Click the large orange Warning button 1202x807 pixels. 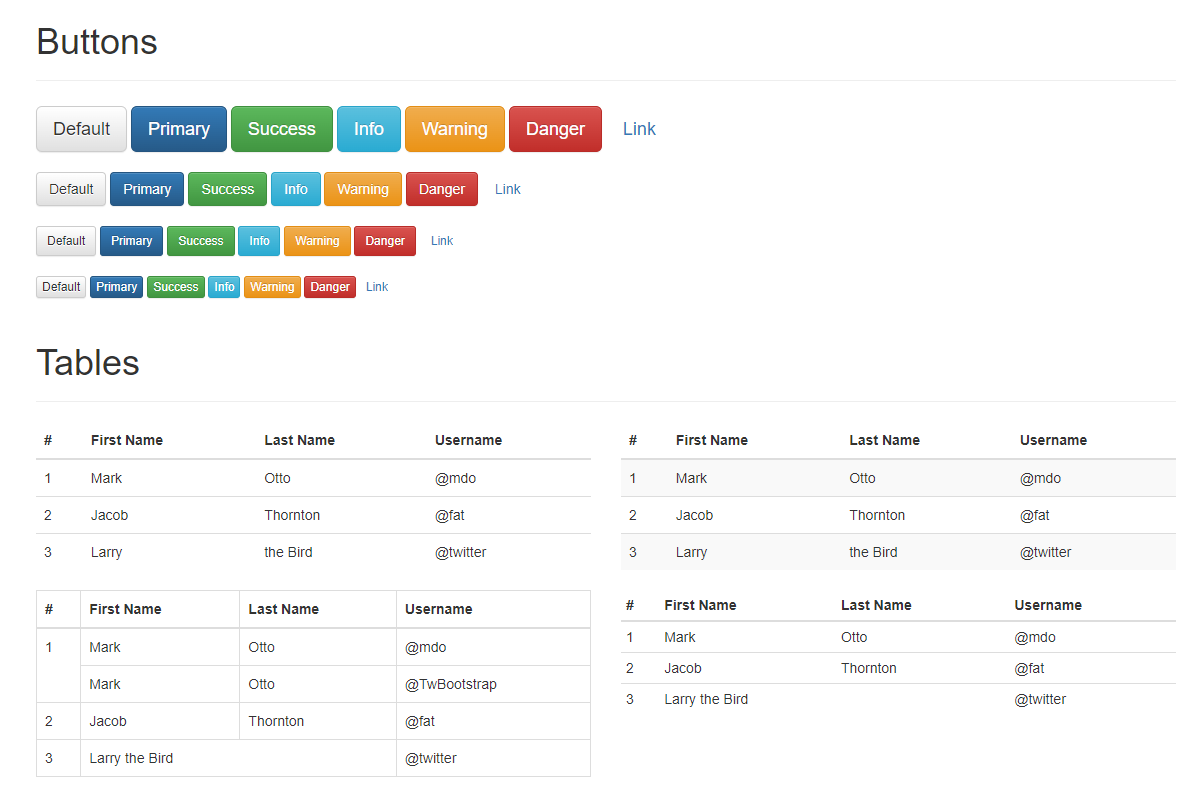tap(455, 129)
